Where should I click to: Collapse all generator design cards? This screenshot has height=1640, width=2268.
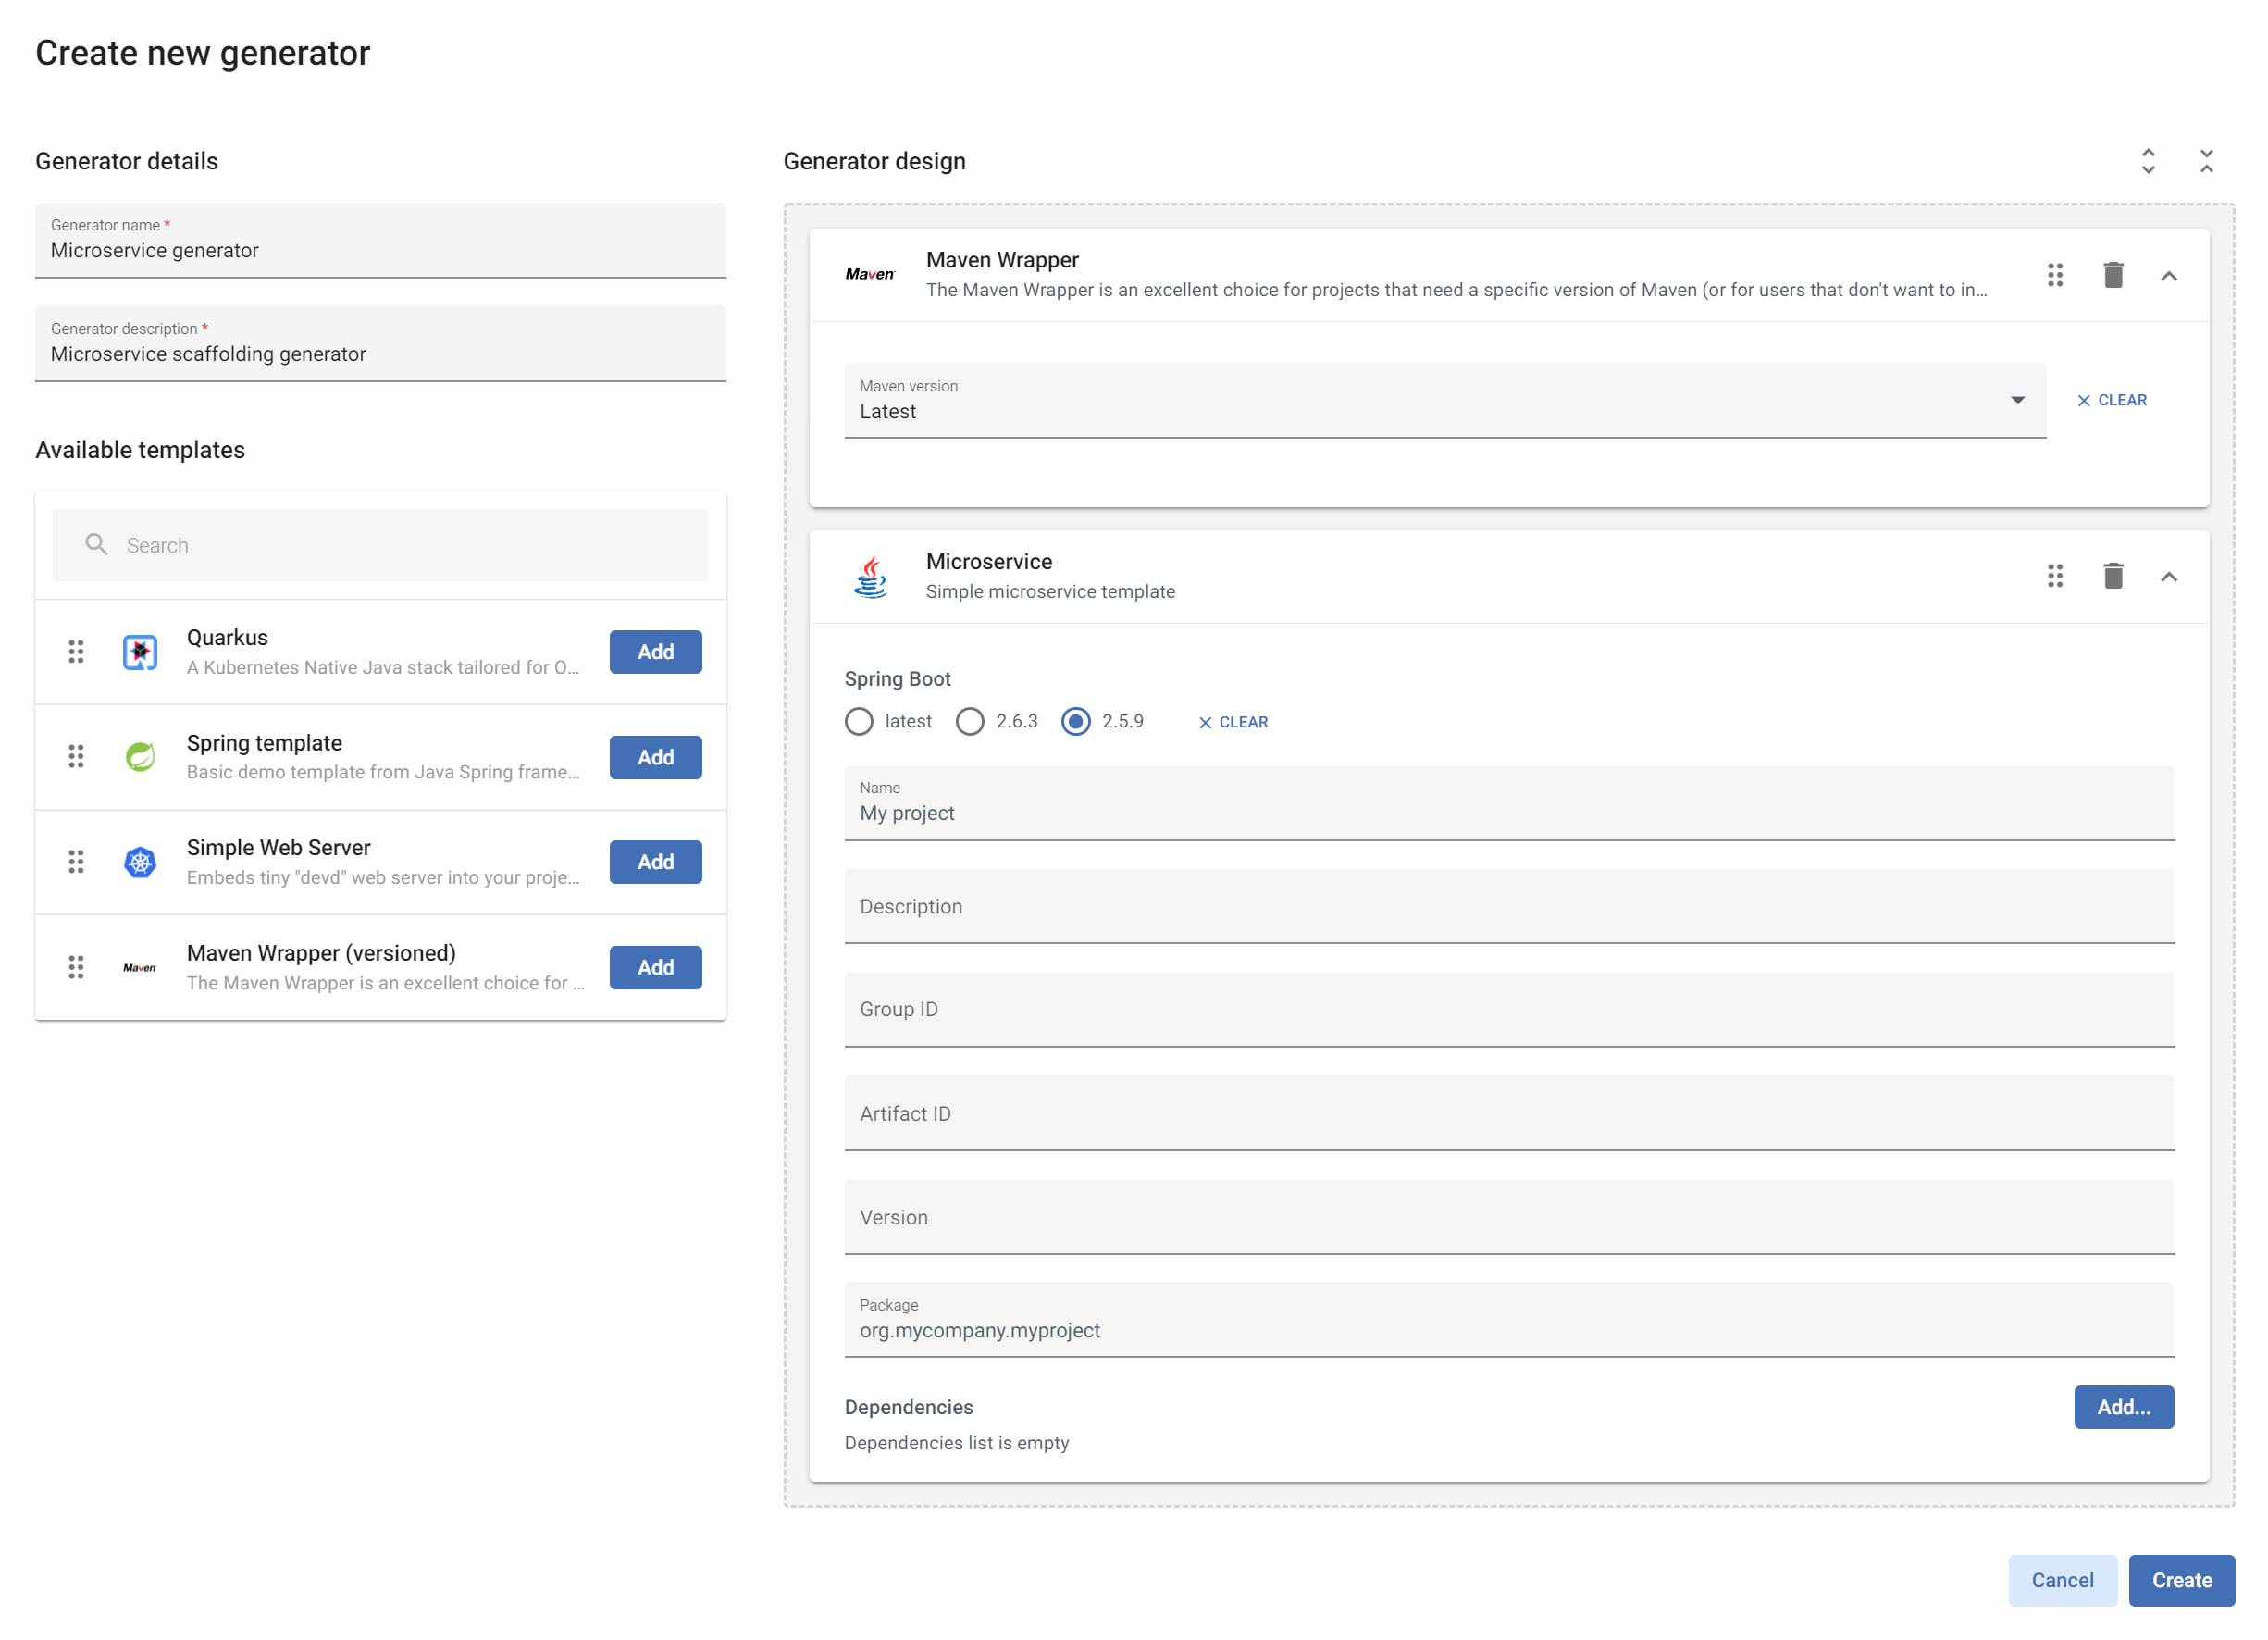pos(2206,161)
